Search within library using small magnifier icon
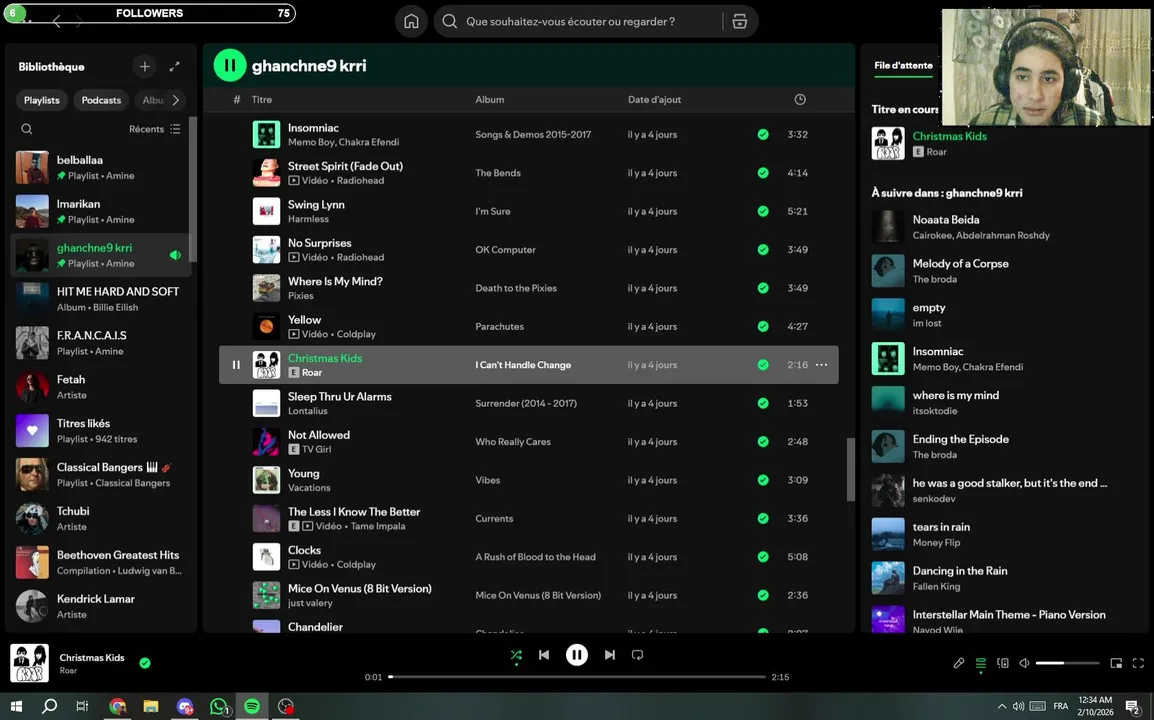1154x720 pixels. tap(26, 129)
